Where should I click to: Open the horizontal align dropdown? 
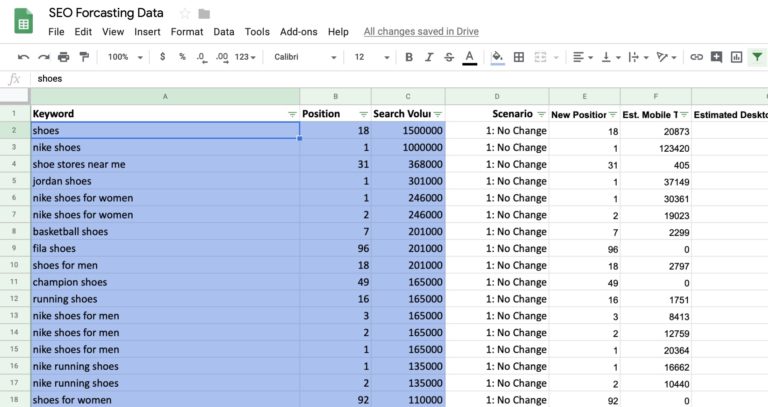click(582, 57)
